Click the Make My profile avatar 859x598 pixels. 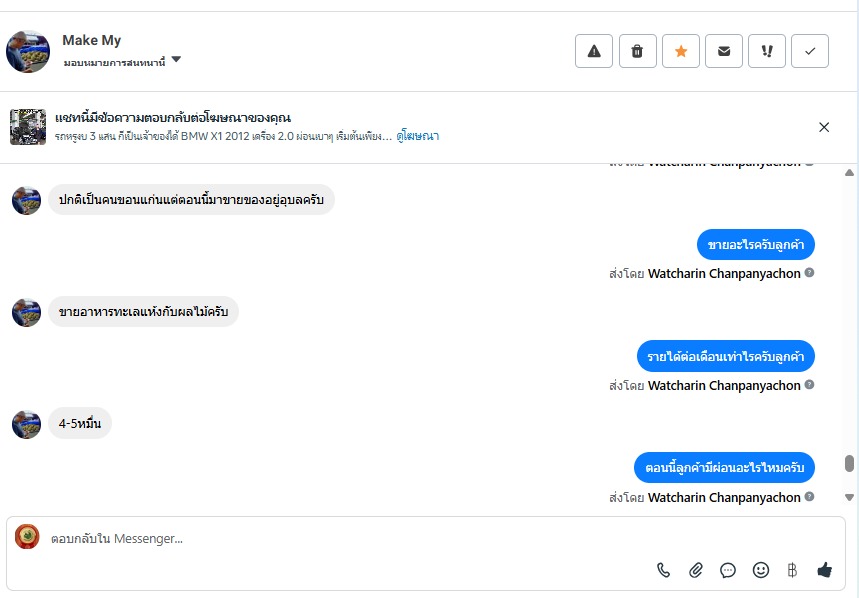tap(28, 51)
